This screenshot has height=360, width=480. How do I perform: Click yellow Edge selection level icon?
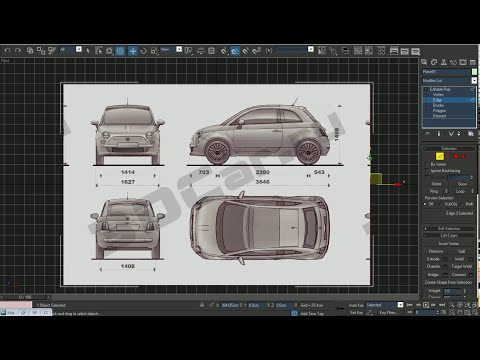click(x=440, y=156)
